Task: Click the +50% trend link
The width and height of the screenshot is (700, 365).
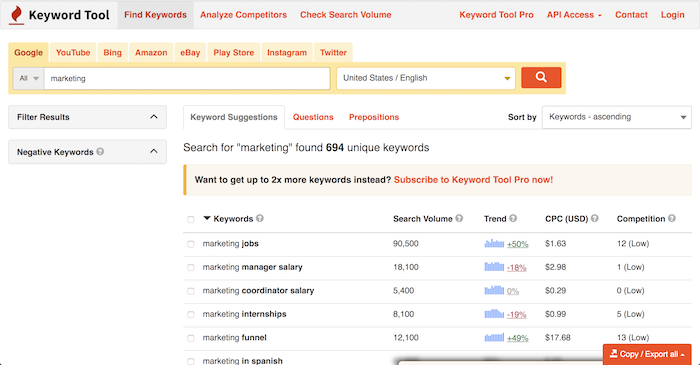Action: point(518,244)
